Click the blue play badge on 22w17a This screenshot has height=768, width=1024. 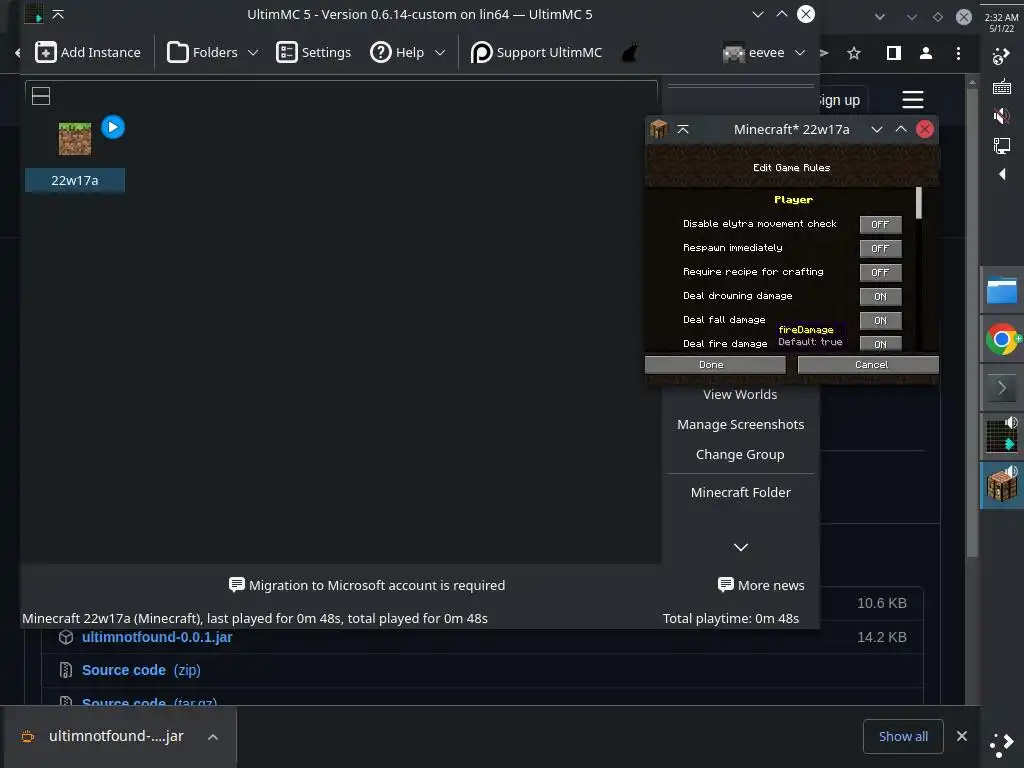click(113, 127)
